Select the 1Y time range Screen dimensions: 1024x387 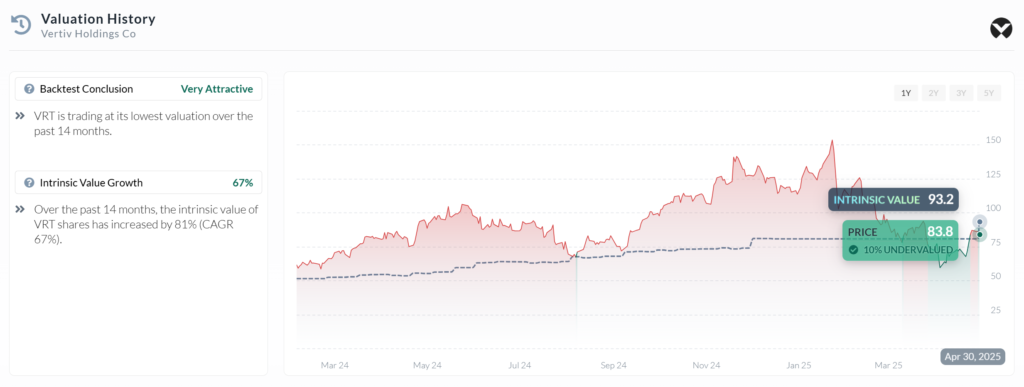tap(906, 93)
